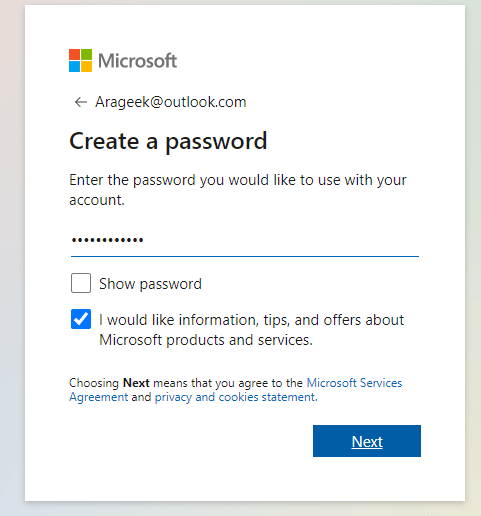The height and width of the screenshot is (516, 481).
Task: Click the 'Choosing' disclaimer text
Action: 94,383
